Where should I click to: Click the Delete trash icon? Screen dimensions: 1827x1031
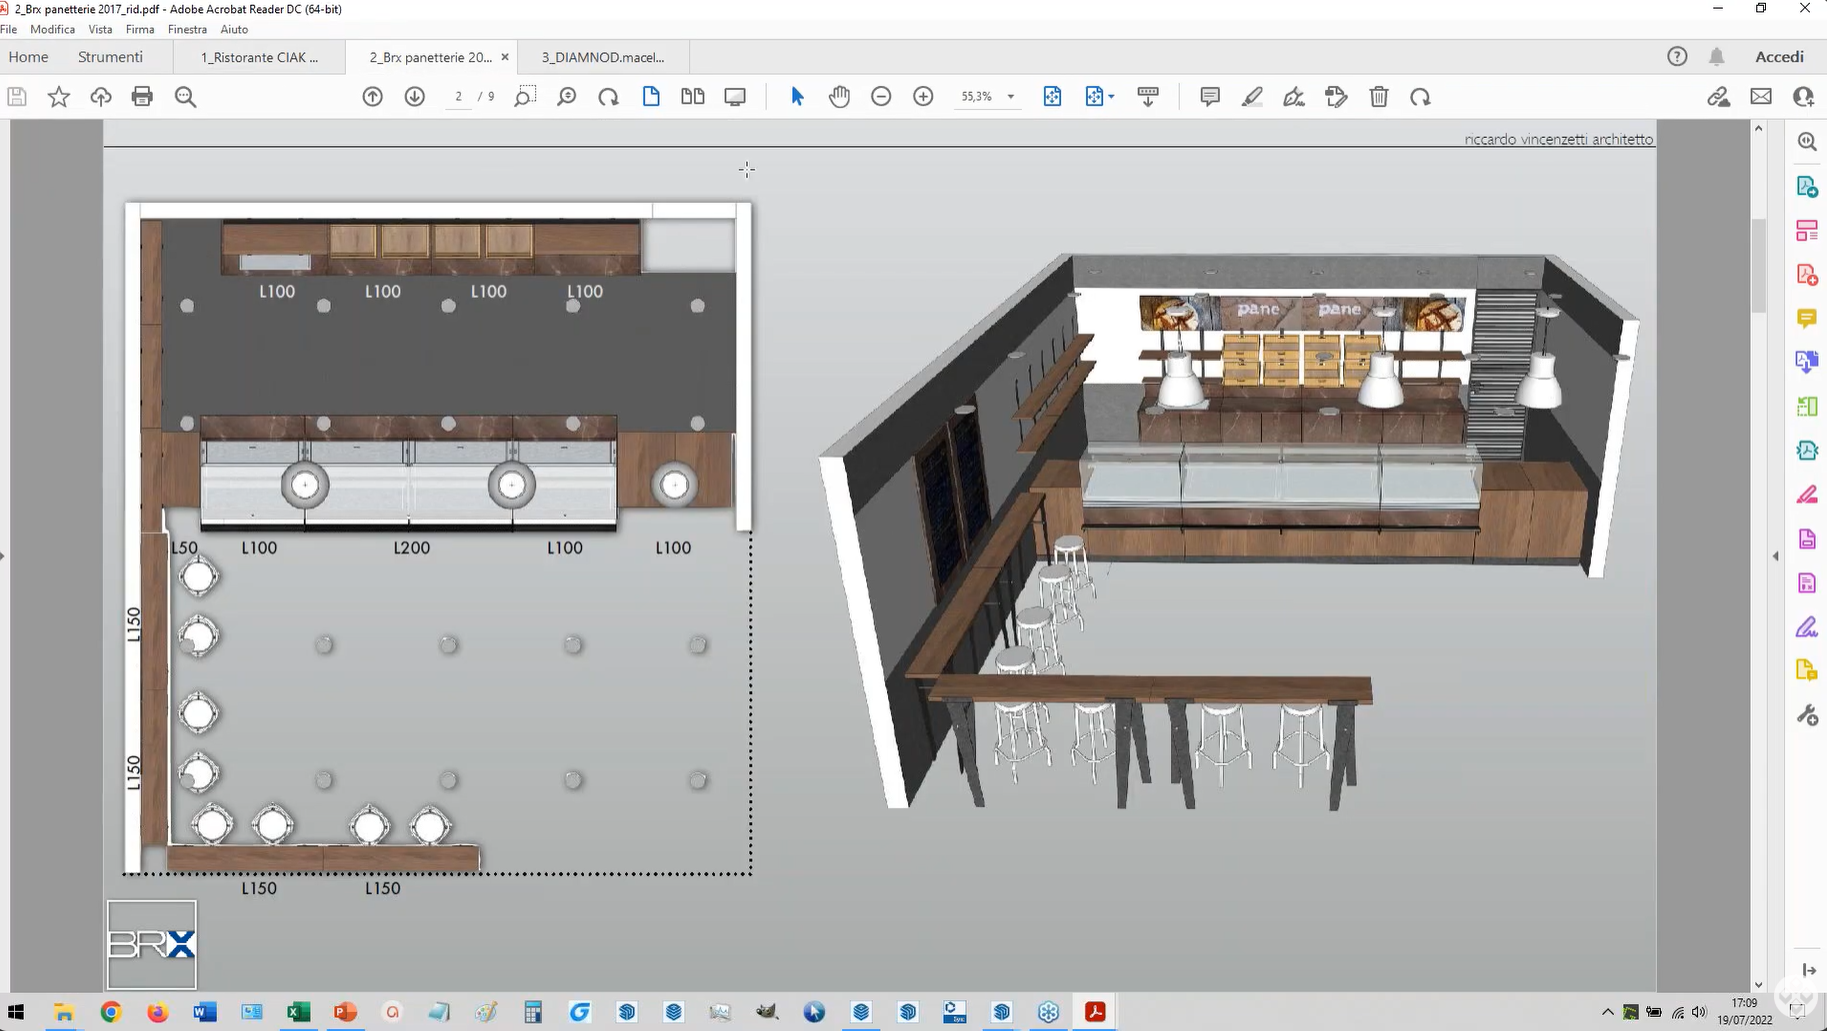(x=1378, y=97)
